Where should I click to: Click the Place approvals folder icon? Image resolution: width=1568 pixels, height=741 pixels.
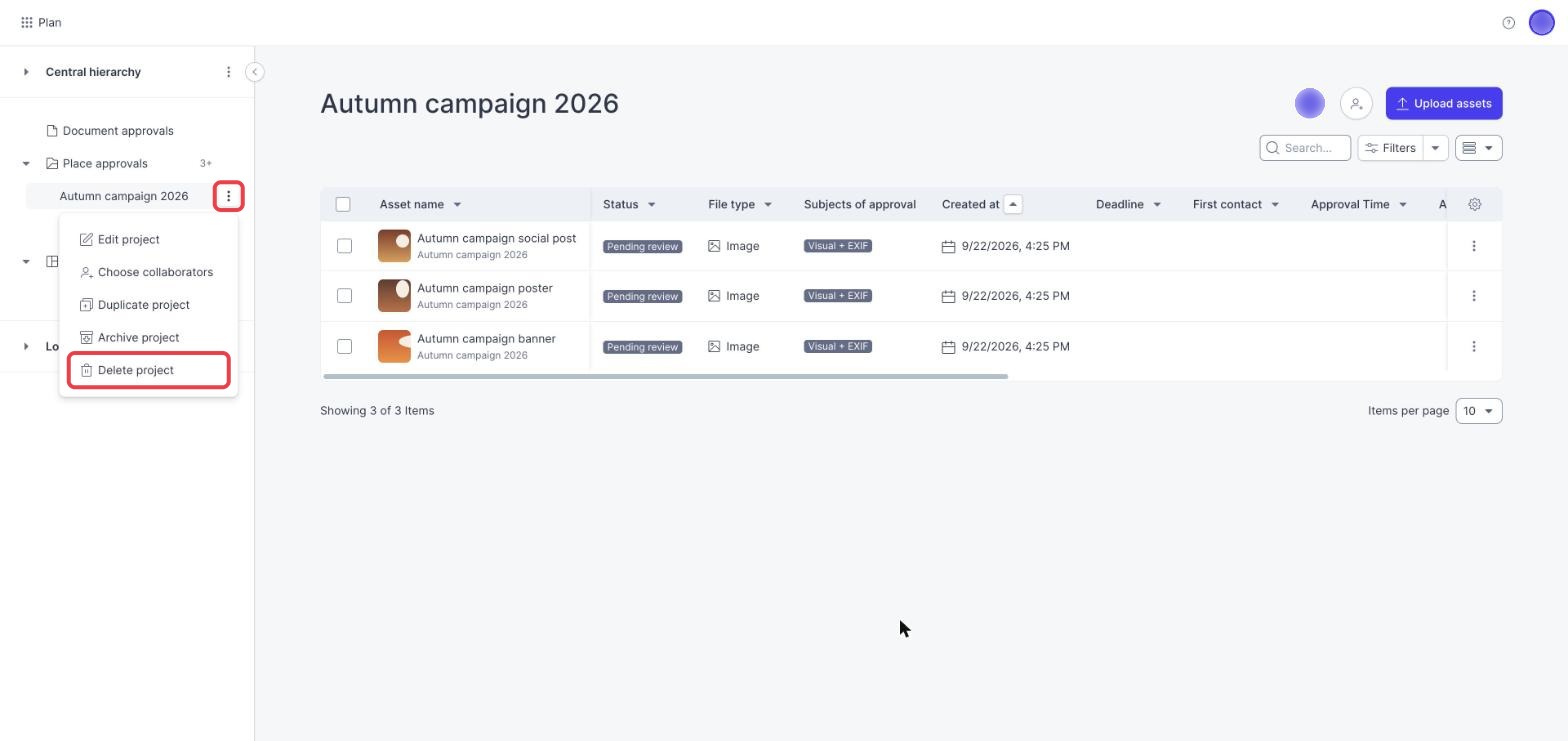coord(52,163)
